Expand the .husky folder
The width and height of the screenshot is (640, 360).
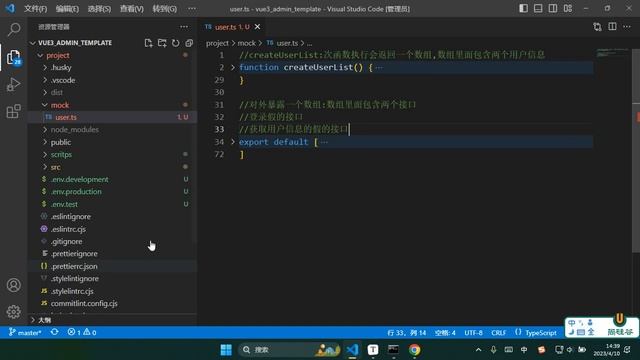point(45,67)
